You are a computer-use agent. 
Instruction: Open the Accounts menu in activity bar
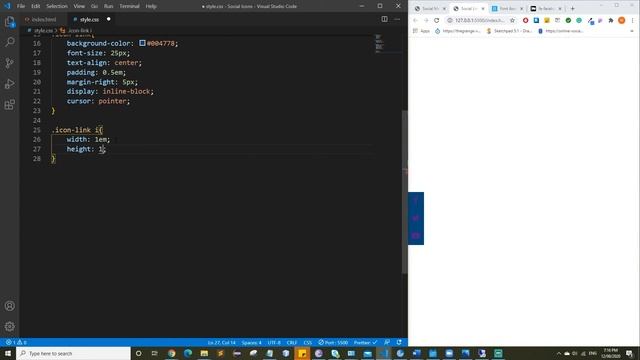(x=10, y=306)
